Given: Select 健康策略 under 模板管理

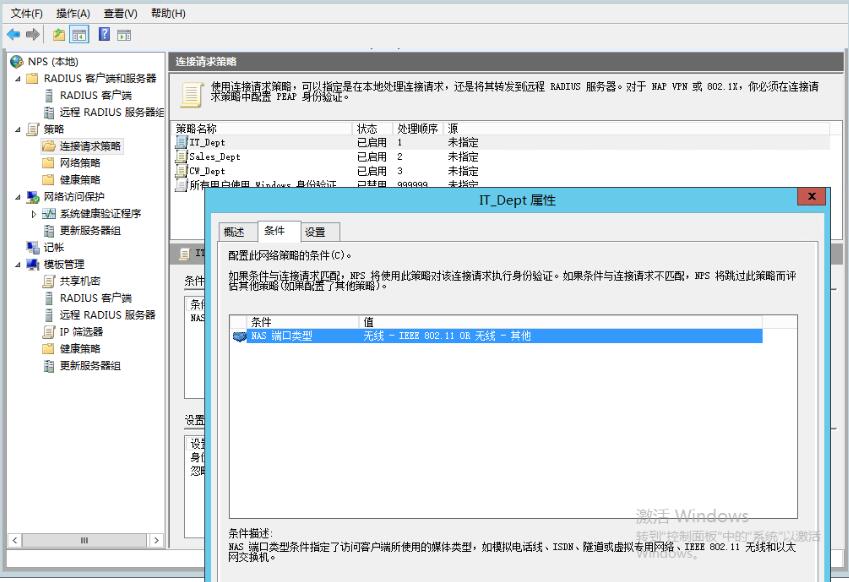Looking at the screenshot, I should point(80,349).
